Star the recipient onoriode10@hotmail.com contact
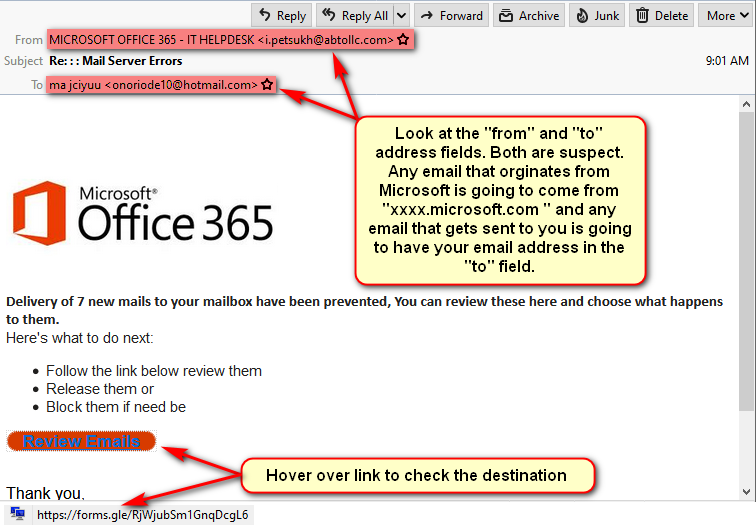 (x=267, y=85)
